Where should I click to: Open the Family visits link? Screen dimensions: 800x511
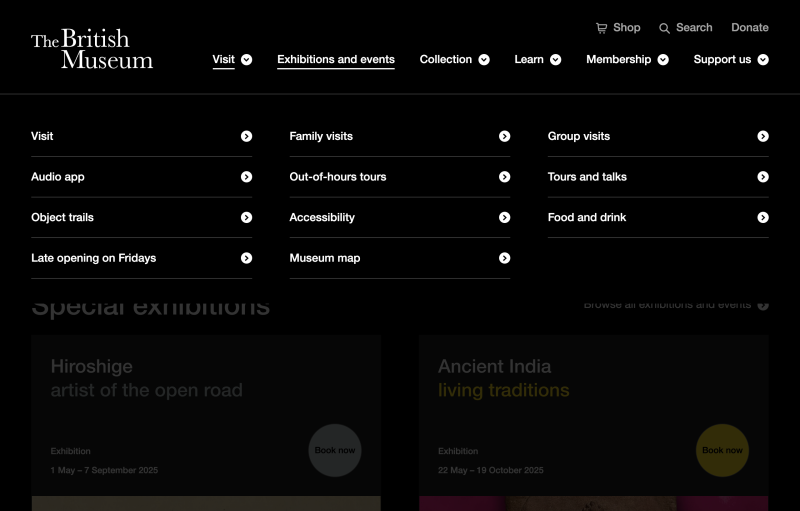click(x=321, y=136)
